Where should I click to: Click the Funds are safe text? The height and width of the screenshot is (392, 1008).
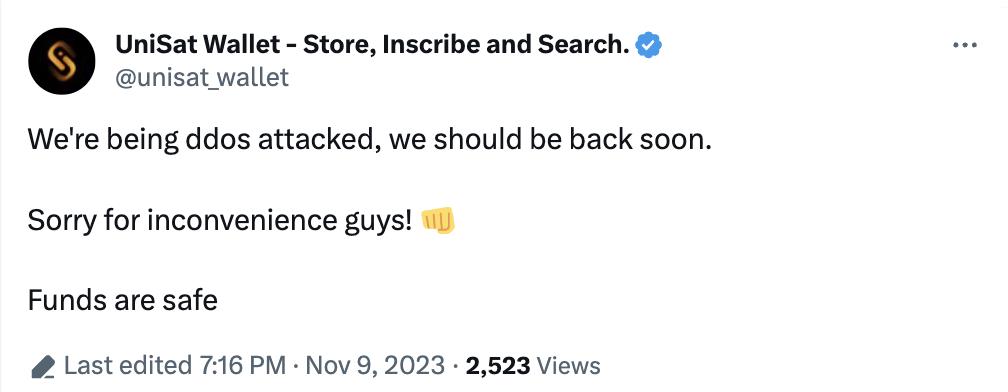[x=123, y=300]
